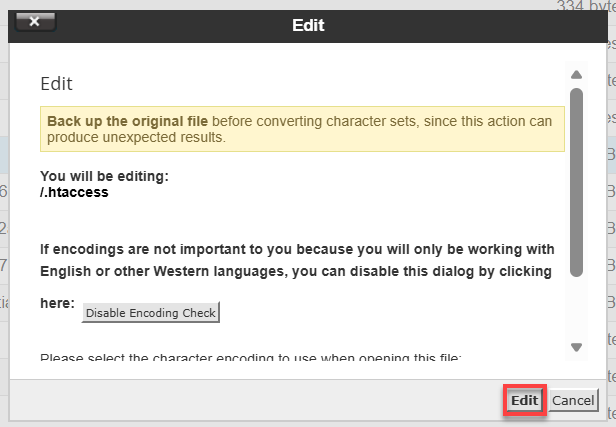Click the empty footer area left of Edit
616x427 pixels.
(250, 400)
